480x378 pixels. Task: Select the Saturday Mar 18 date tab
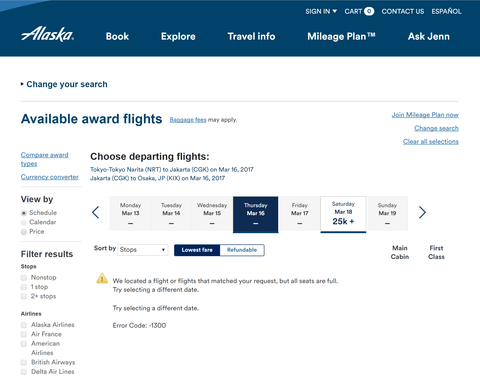click(343, 214)
